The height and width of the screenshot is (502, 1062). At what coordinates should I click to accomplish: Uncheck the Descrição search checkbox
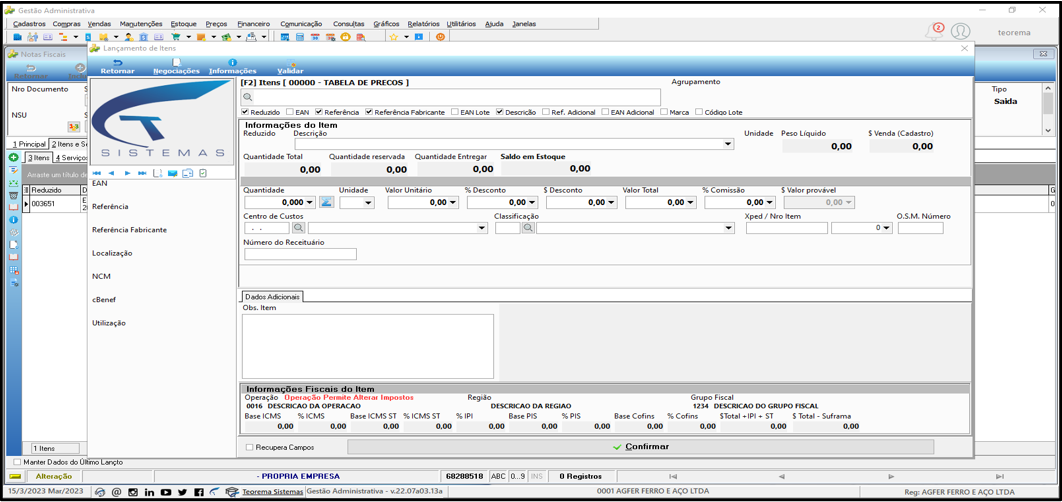pos(500,112)
